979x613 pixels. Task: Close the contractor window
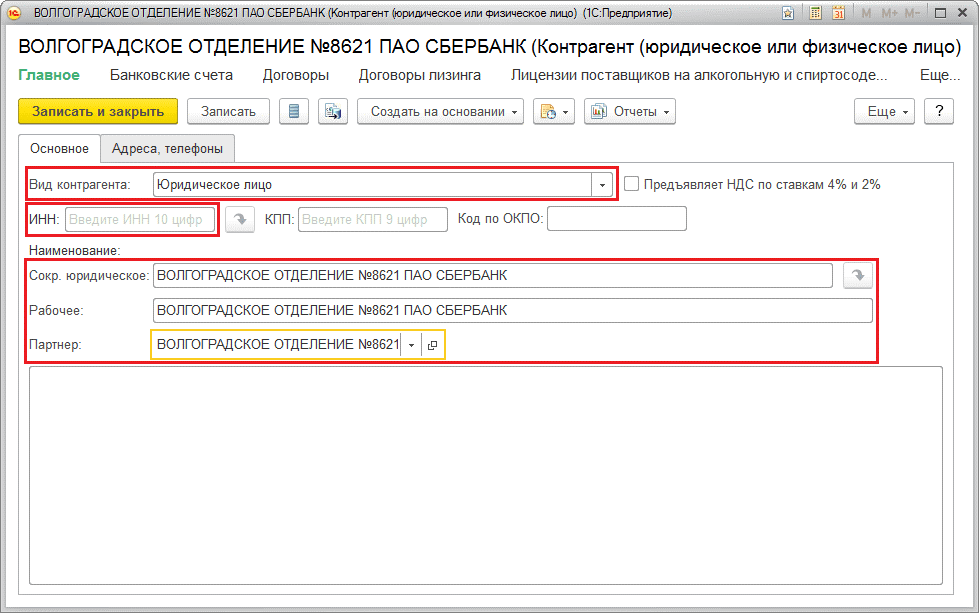(x=963, y=13)
